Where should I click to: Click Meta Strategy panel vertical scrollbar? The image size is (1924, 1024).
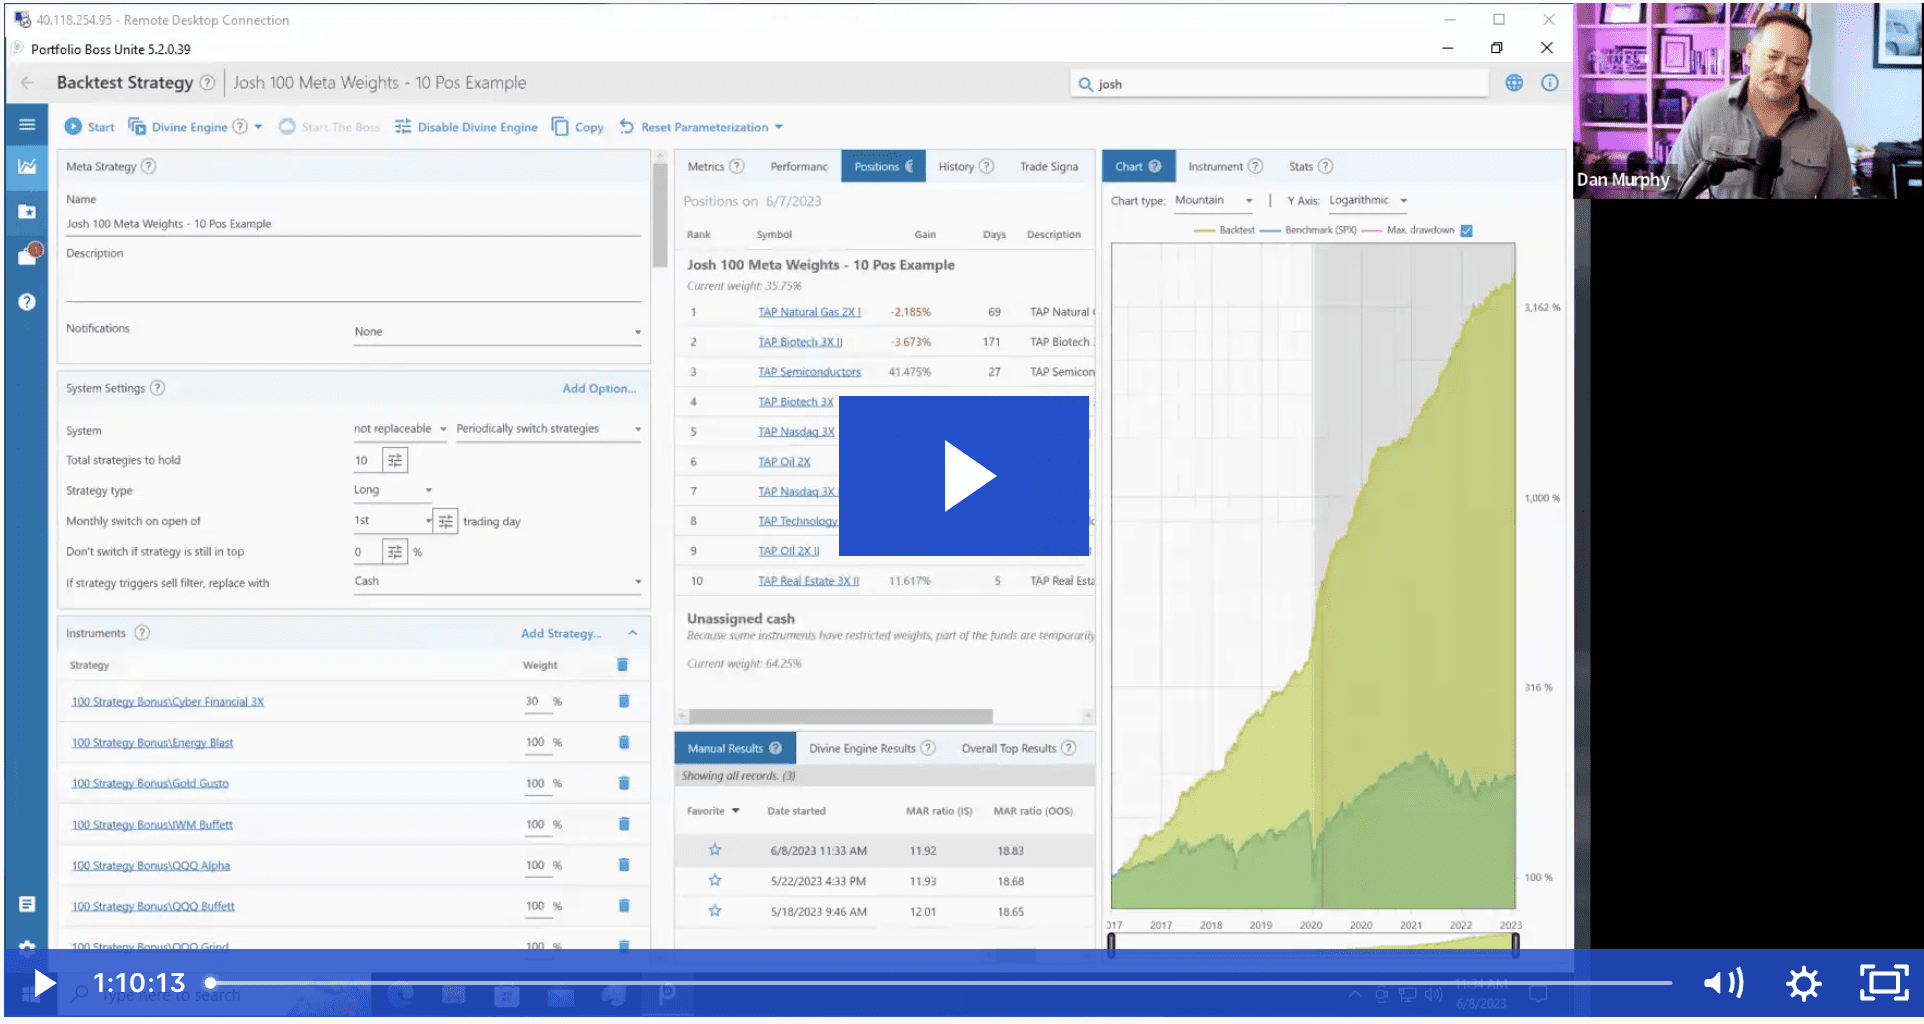tap(659, 215)
